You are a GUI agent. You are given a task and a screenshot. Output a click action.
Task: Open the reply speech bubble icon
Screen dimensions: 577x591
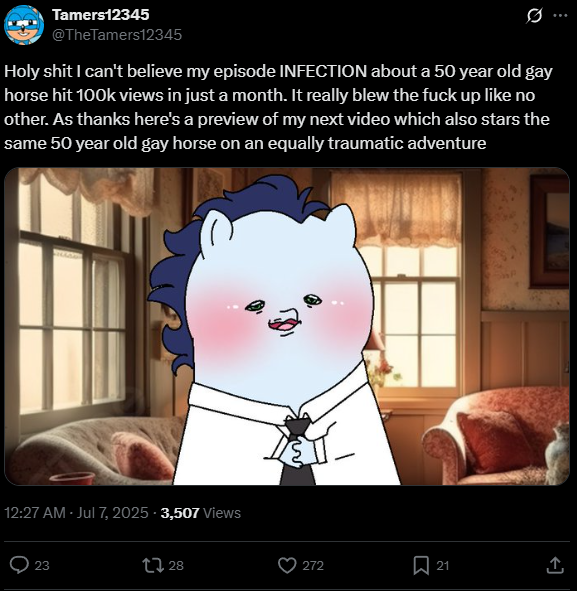point(19,565)
